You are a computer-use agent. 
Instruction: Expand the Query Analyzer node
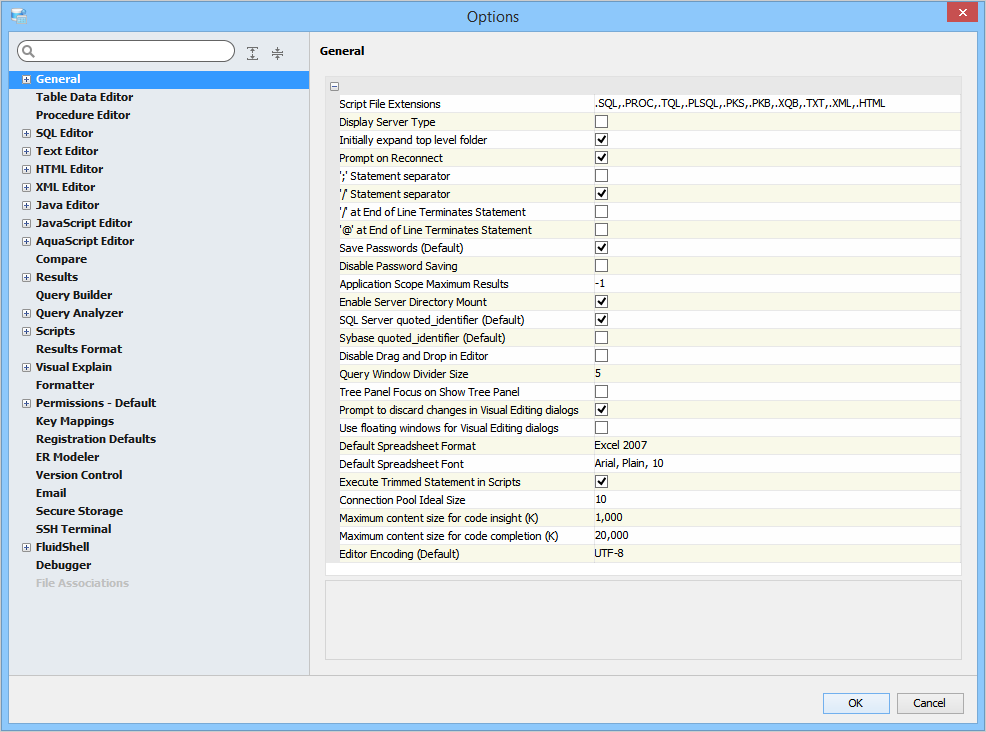coord(27,313)
